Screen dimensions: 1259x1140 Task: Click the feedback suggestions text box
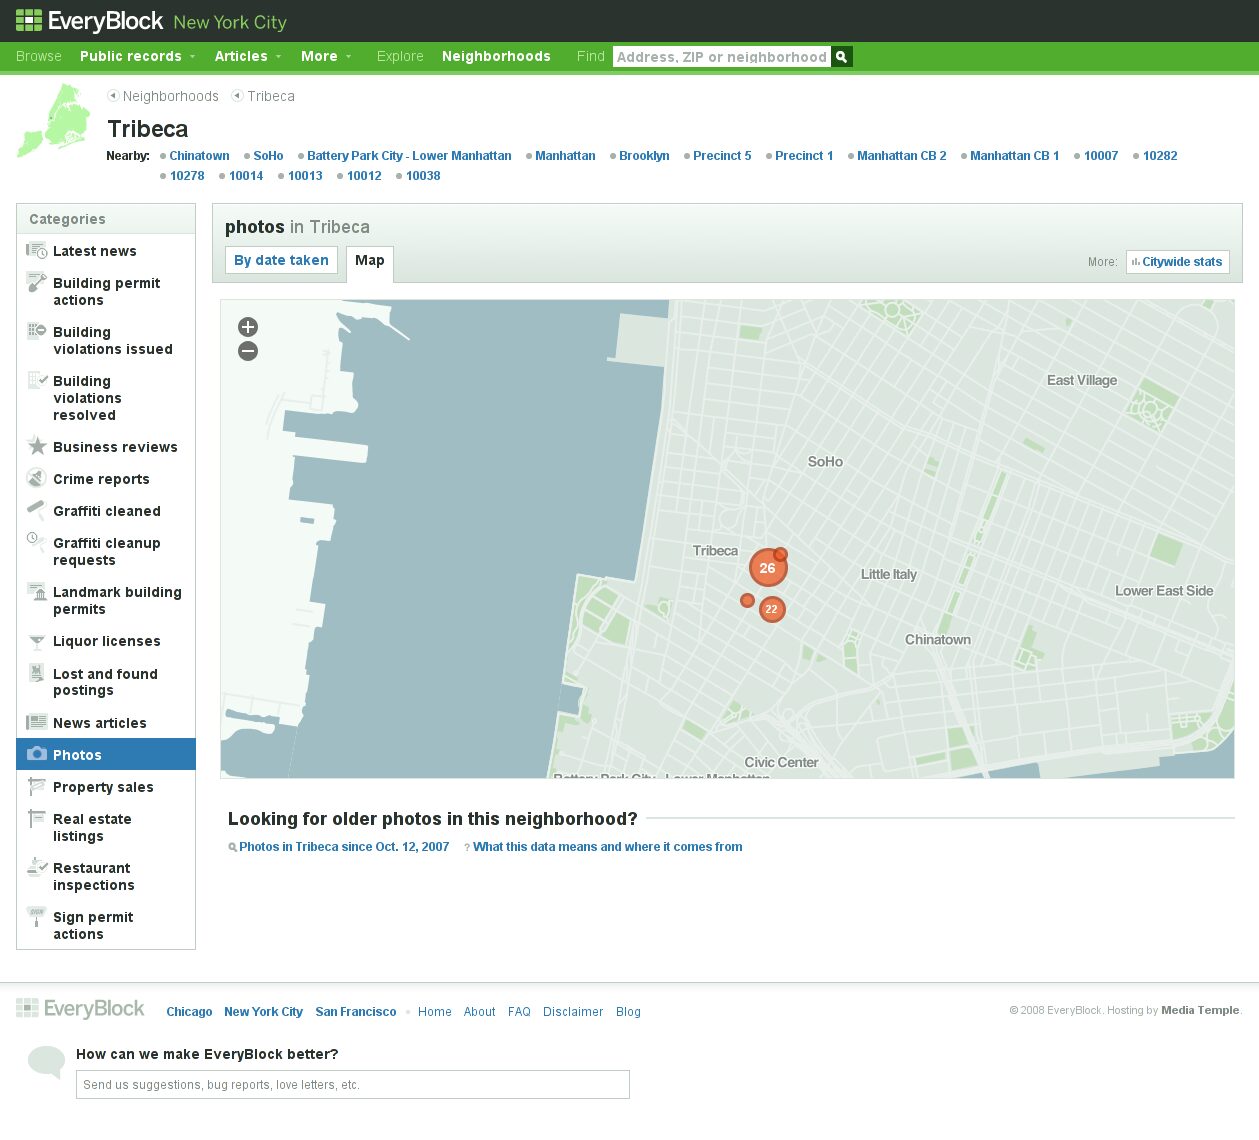pos(352,1084)
